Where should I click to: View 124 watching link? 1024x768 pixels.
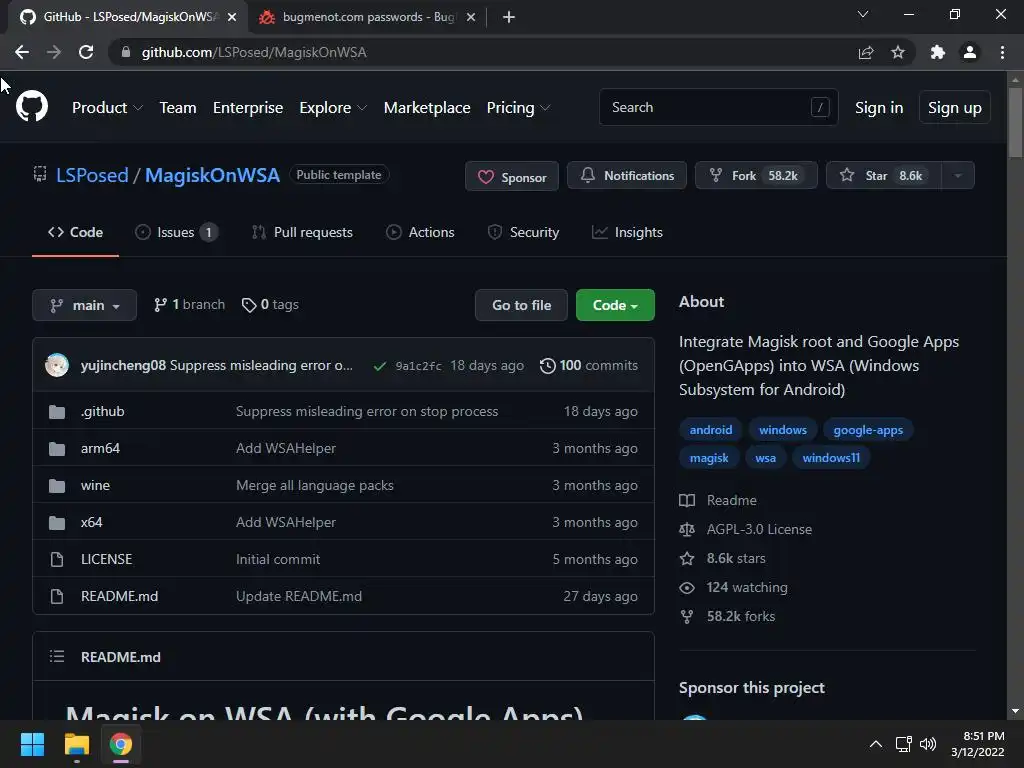coord(746,587)
